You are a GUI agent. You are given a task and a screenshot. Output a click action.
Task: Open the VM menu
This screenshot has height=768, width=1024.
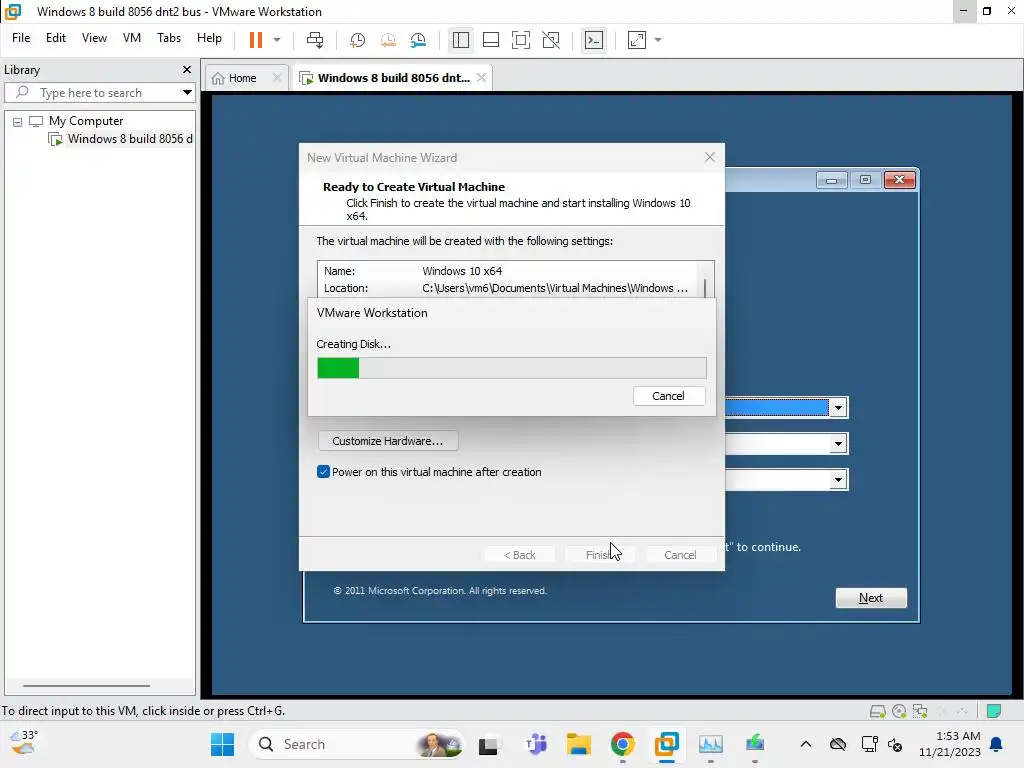click(132, 38)
